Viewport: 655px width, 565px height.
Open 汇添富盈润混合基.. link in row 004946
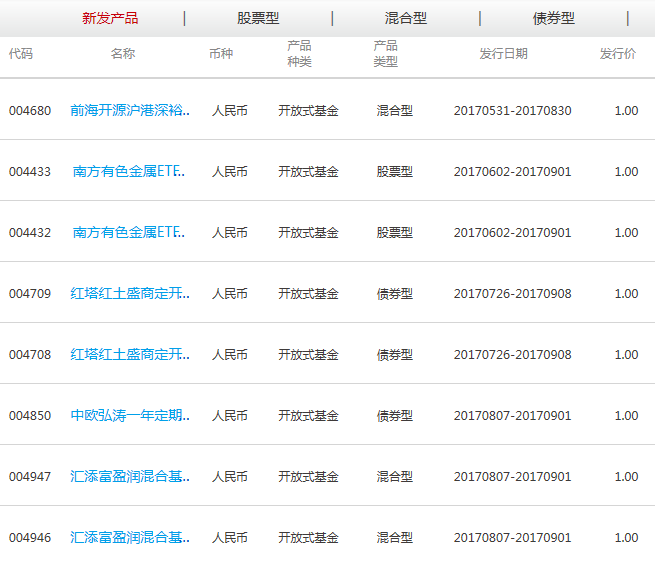click(130, 537)
